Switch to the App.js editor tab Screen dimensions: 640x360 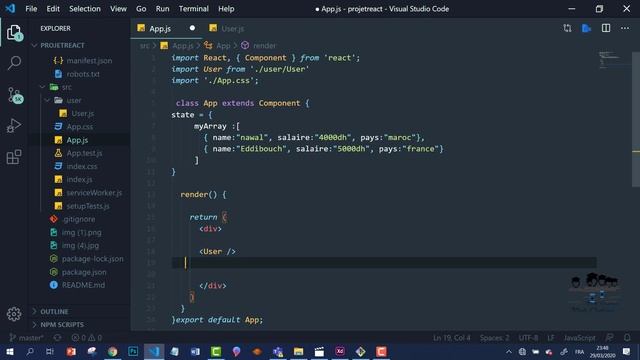coord(166,28)
